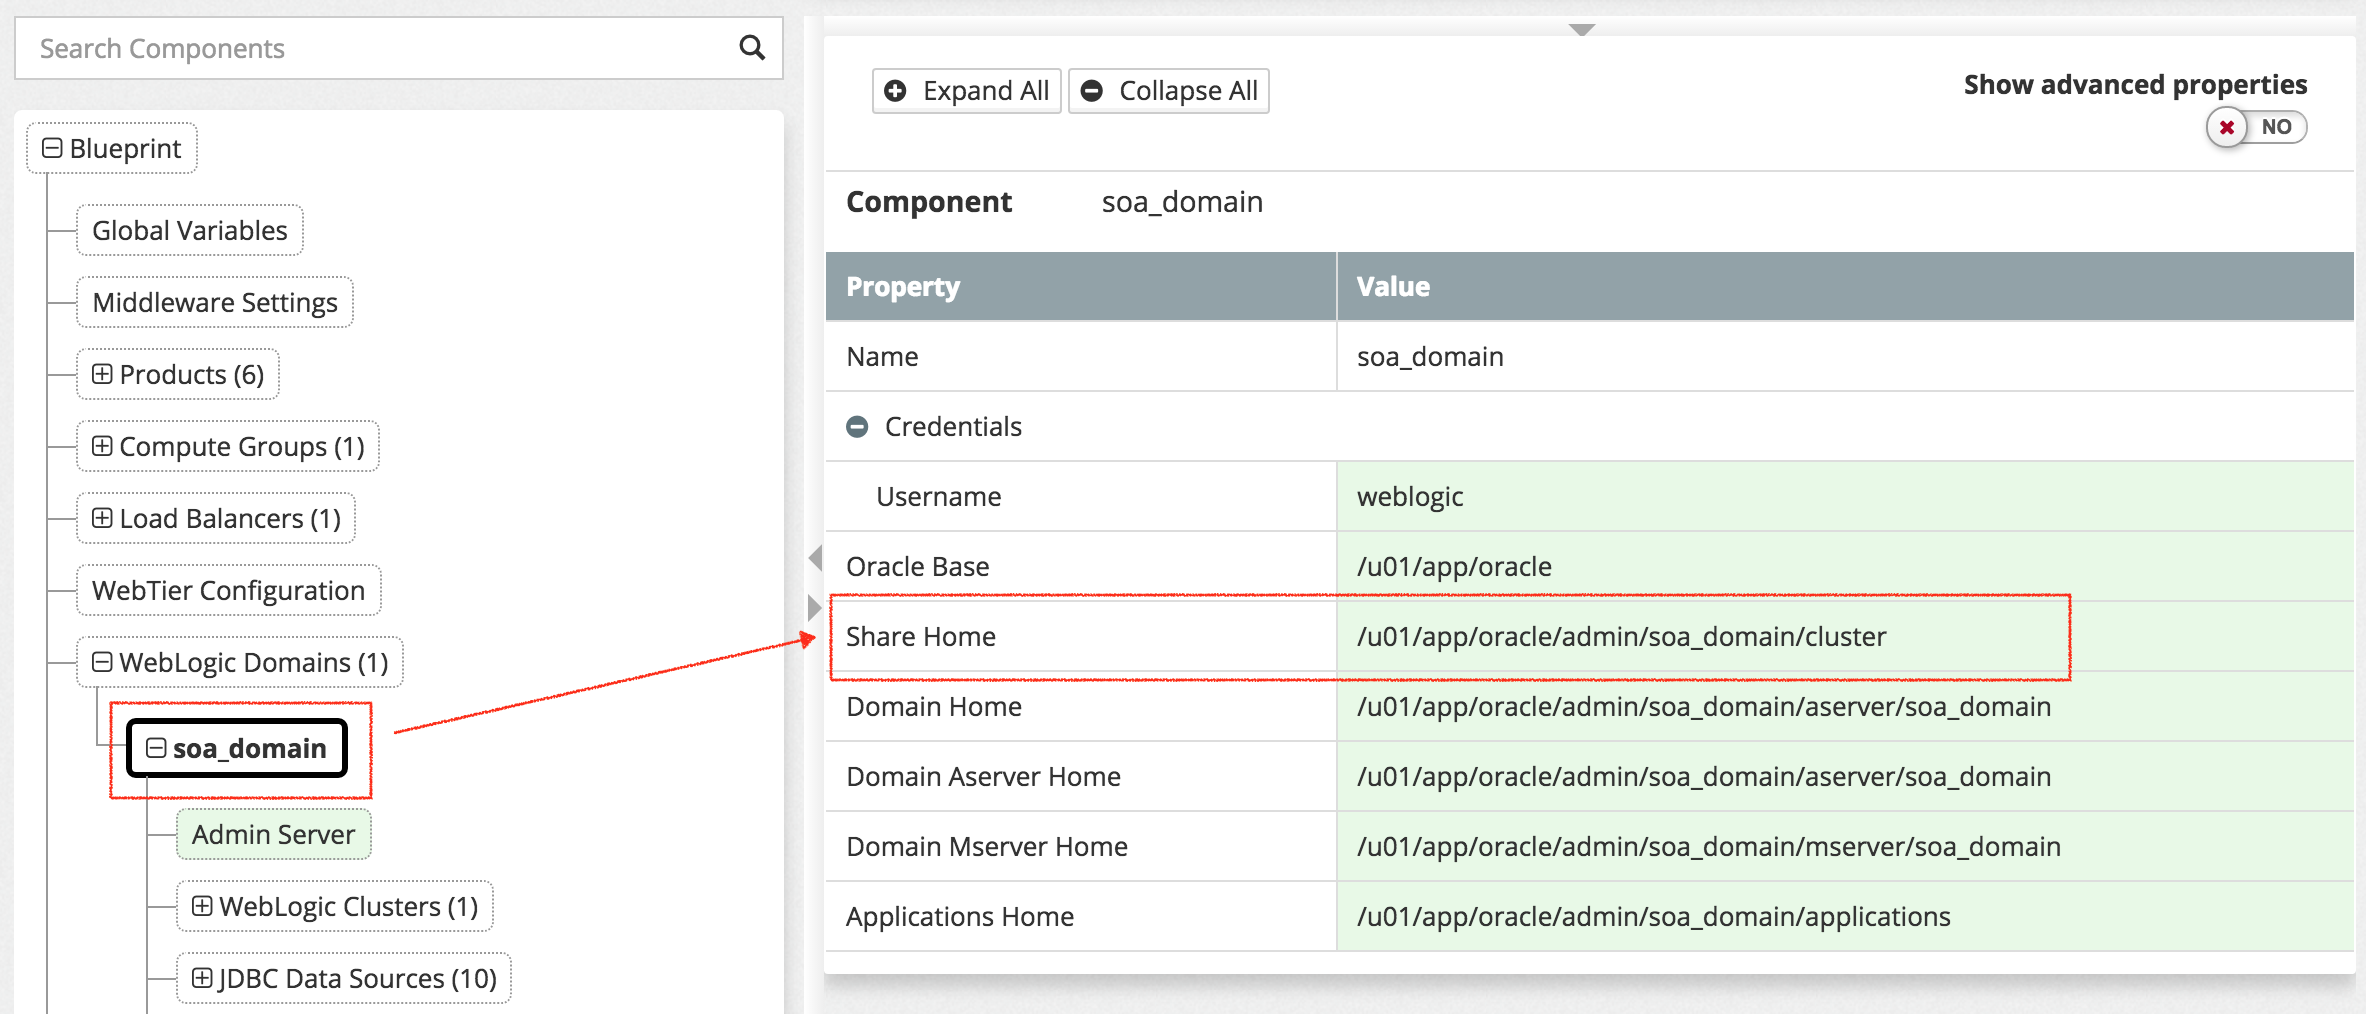Toggle Show advanced properties switch
Viewport: 2366px width, 1014px height.
coord(2255,127)
